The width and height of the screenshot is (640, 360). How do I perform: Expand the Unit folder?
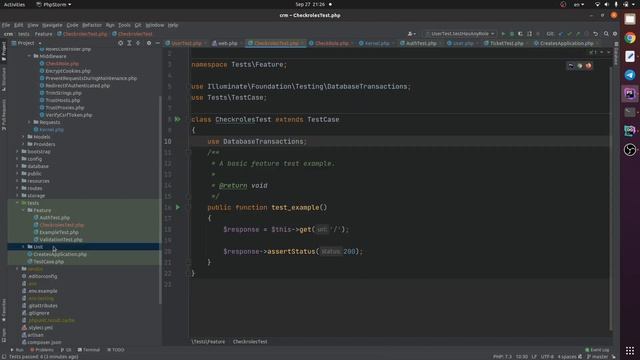[23, 247]
